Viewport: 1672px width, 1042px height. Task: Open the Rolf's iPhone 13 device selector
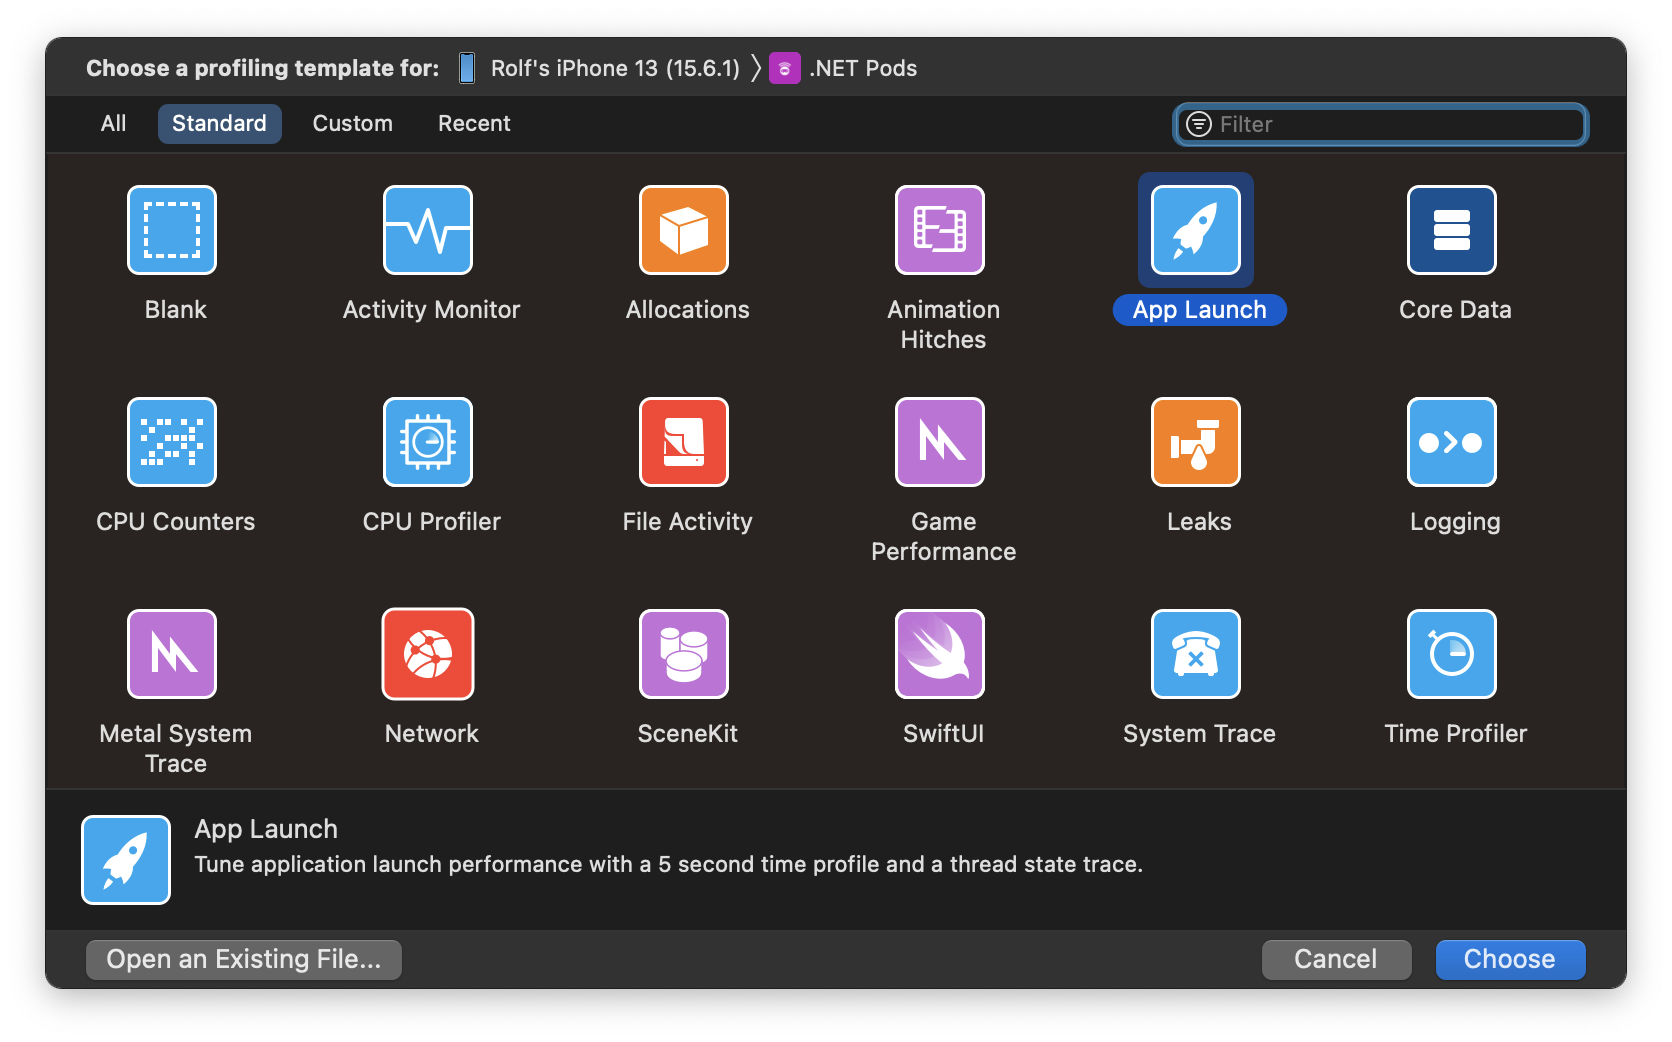600,68
